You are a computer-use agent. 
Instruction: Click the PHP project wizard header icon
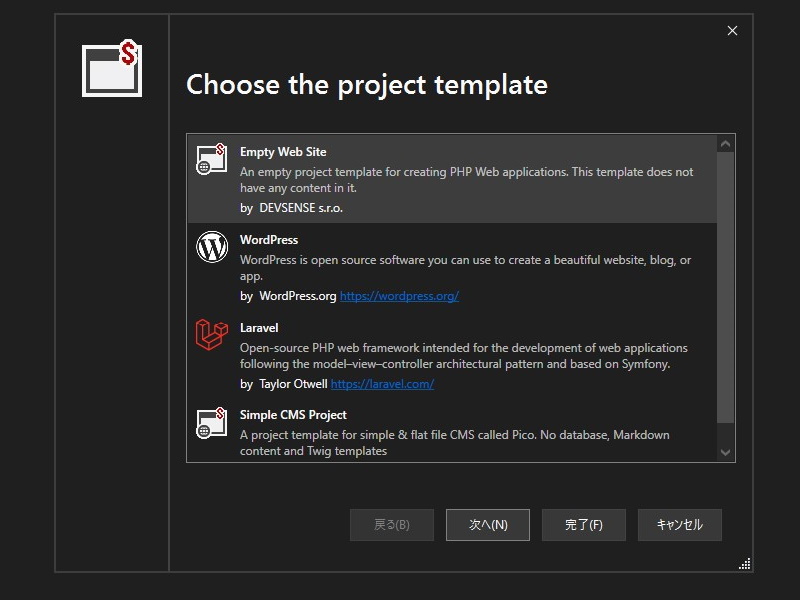click(x=112, y=69)
